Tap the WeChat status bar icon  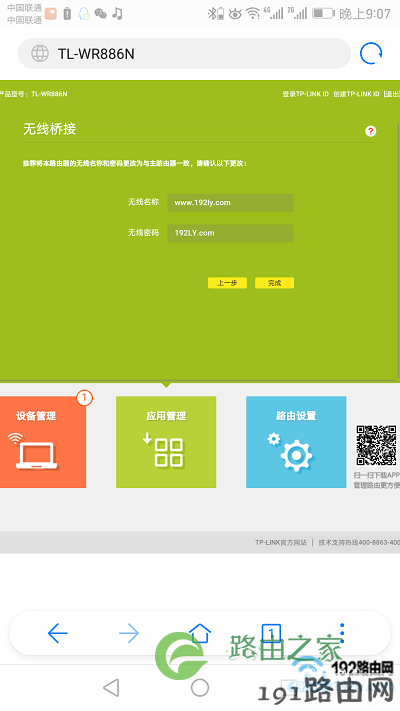point(100,14)
